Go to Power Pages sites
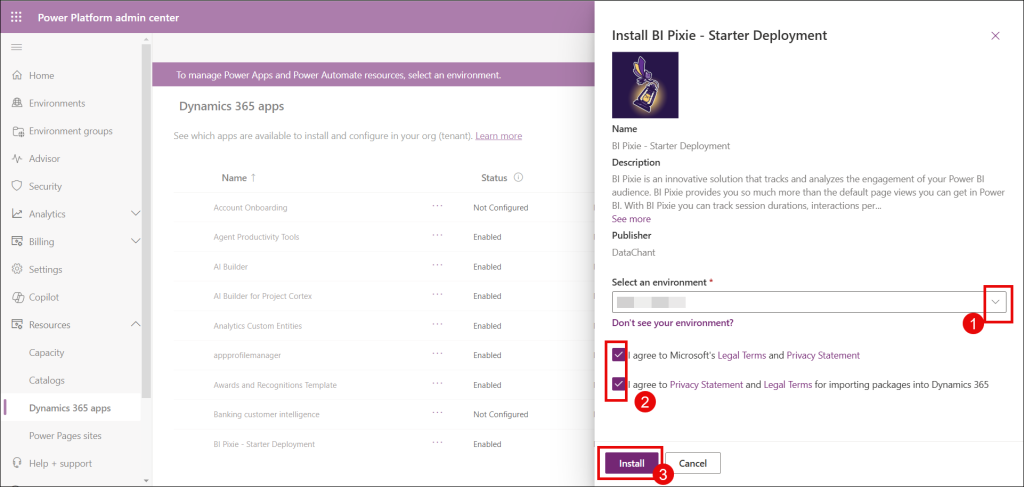 click(65, 435)
